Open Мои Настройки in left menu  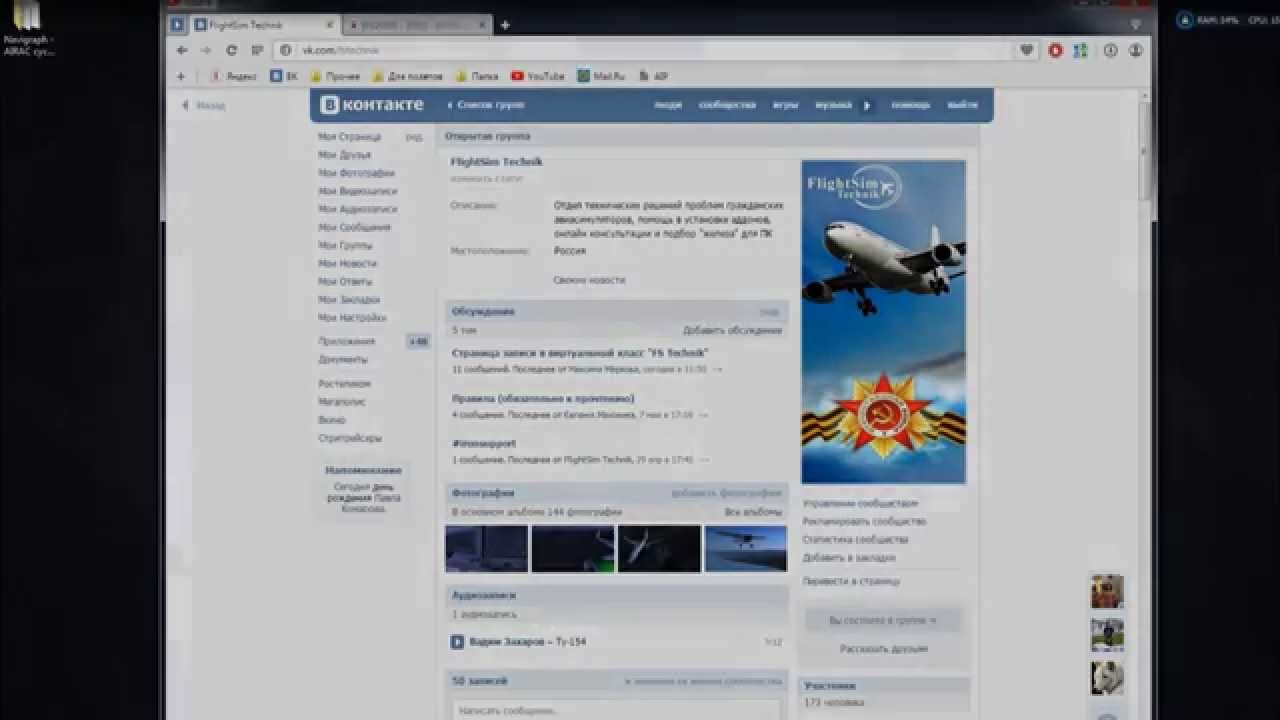352,317
